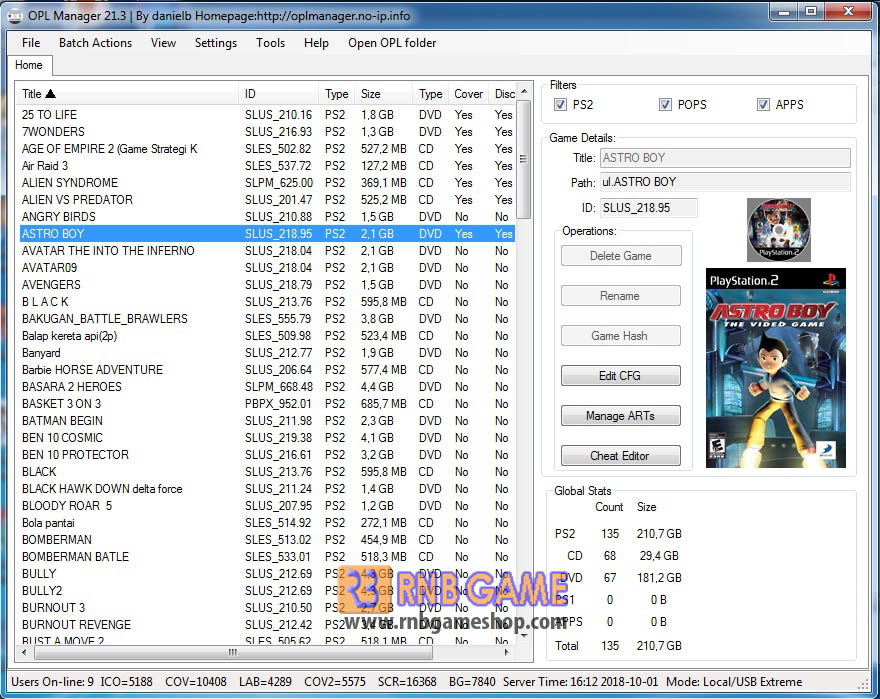Select the BATMAN BEGIN row
The image size is (880, 699).
point(267,421)
